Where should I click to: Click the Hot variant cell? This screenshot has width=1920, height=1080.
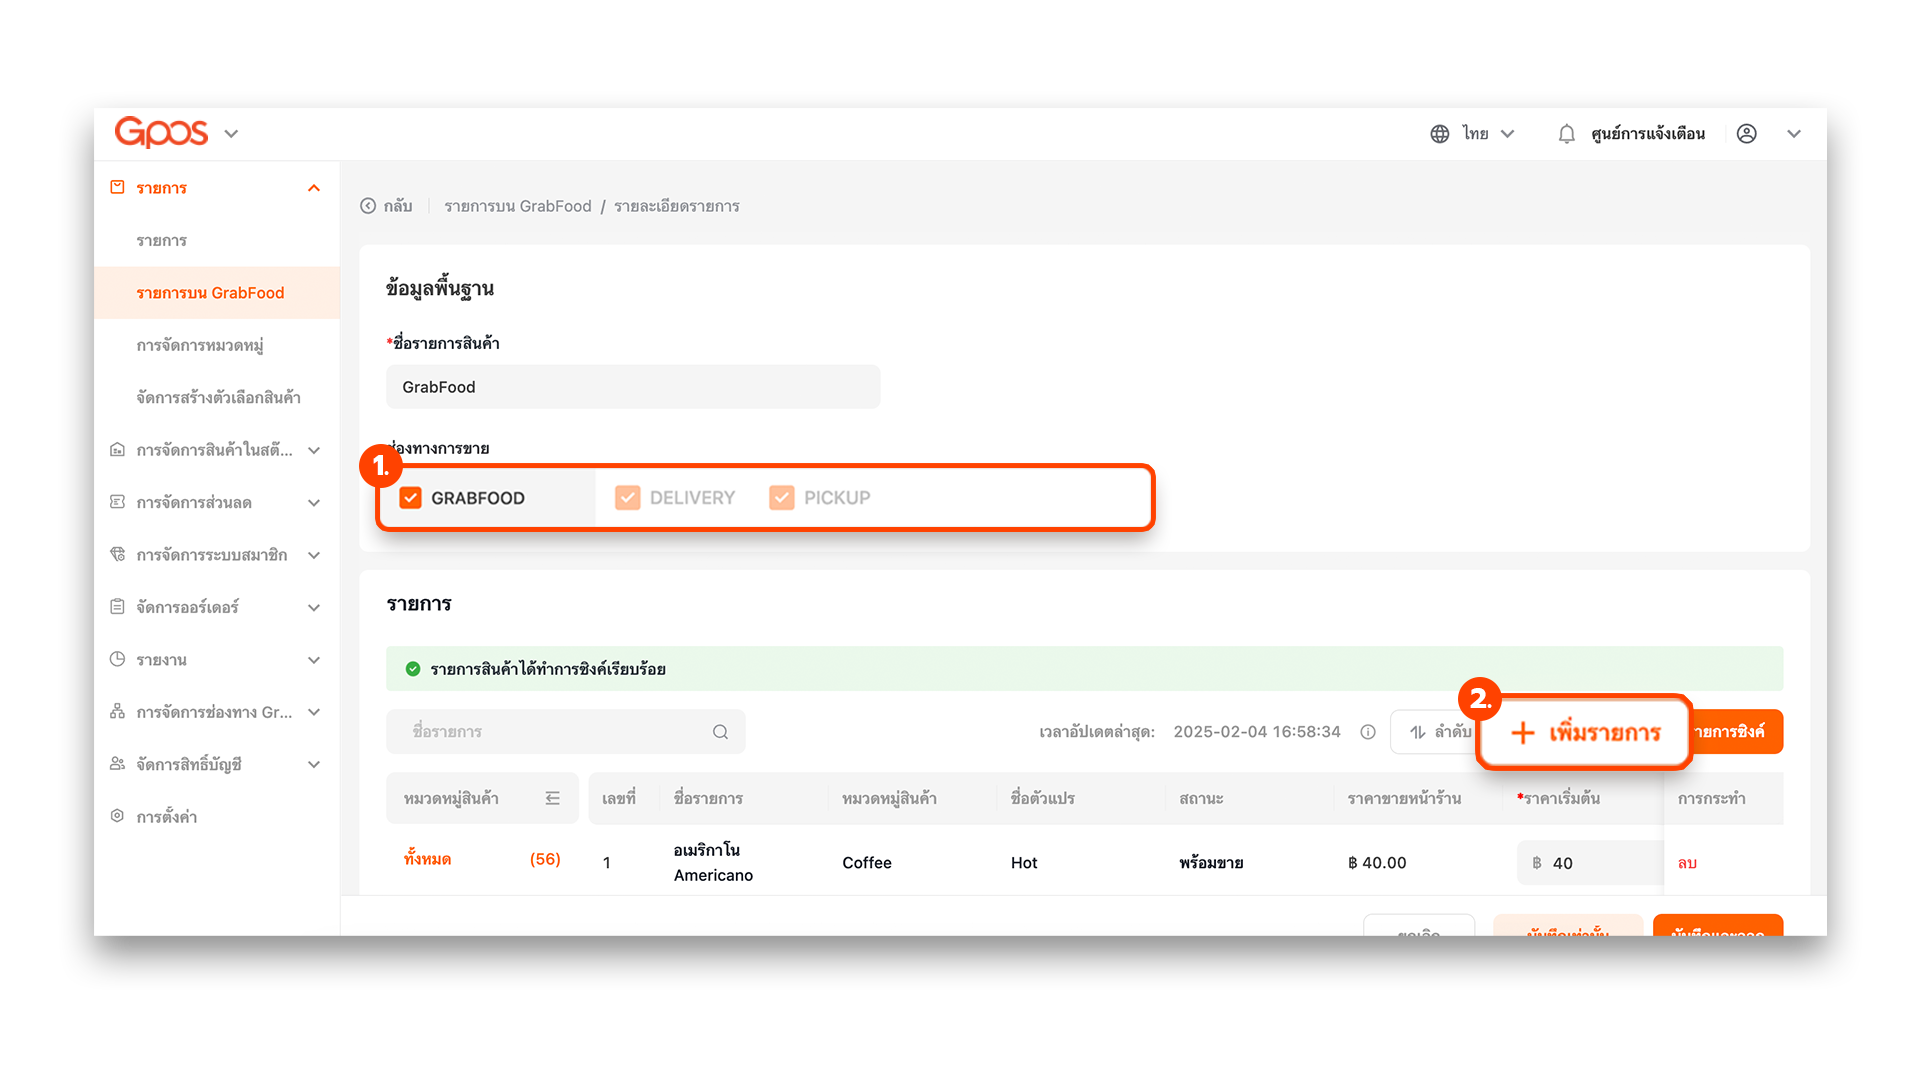click(1024, 863)
